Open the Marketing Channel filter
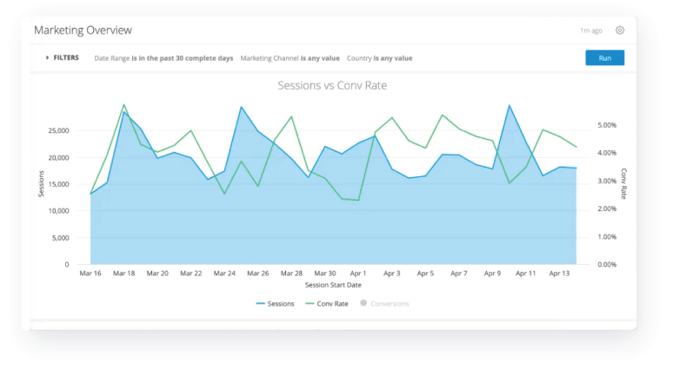673x370 pixels. coord(290,58)
